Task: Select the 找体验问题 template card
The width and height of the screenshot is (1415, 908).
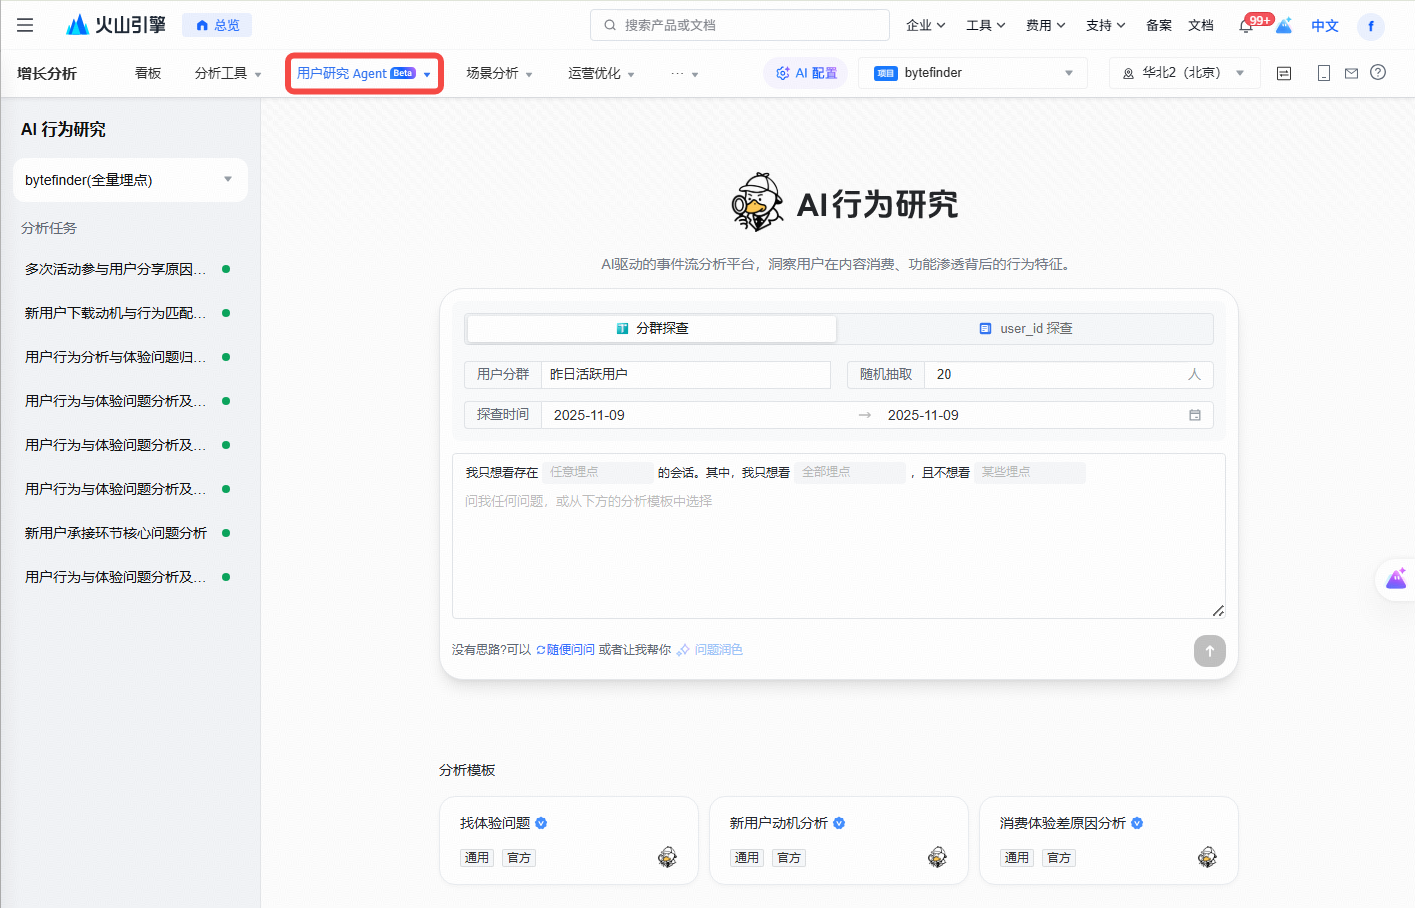Action: point(569,840)
